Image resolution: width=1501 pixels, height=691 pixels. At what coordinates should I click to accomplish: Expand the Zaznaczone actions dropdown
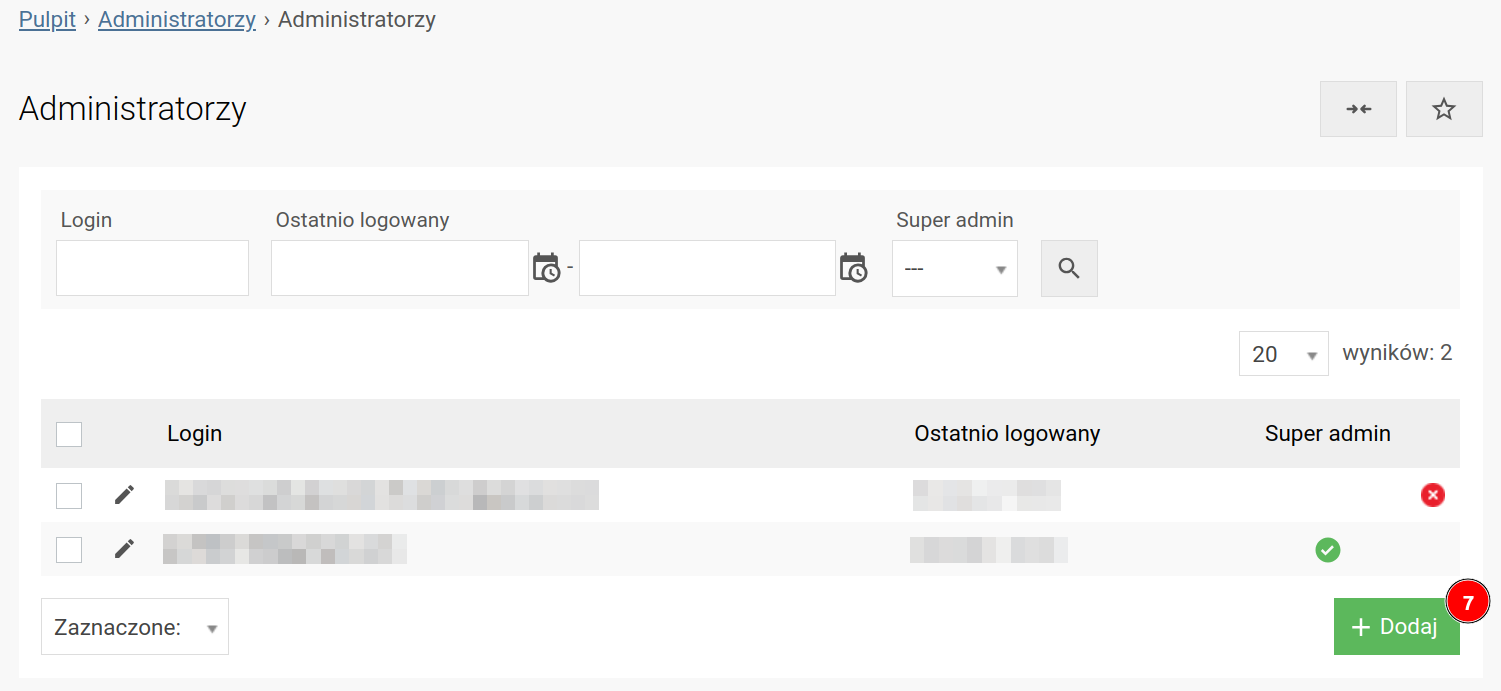tap(135, 627)
